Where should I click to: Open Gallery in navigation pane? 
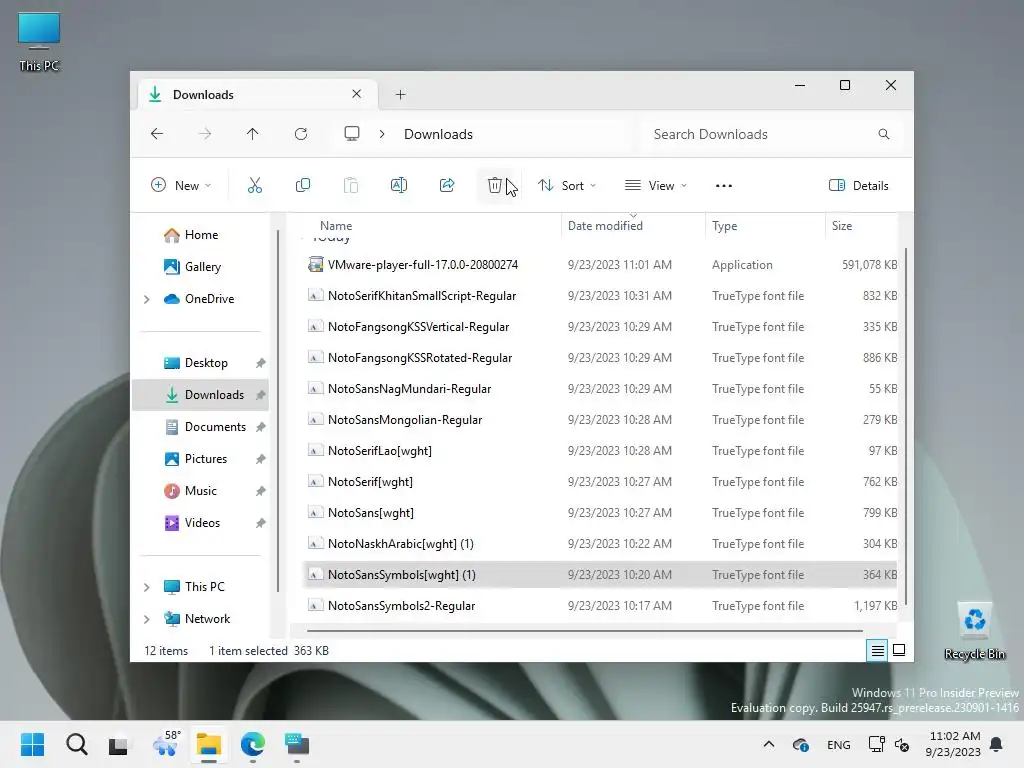pos(202,267)
